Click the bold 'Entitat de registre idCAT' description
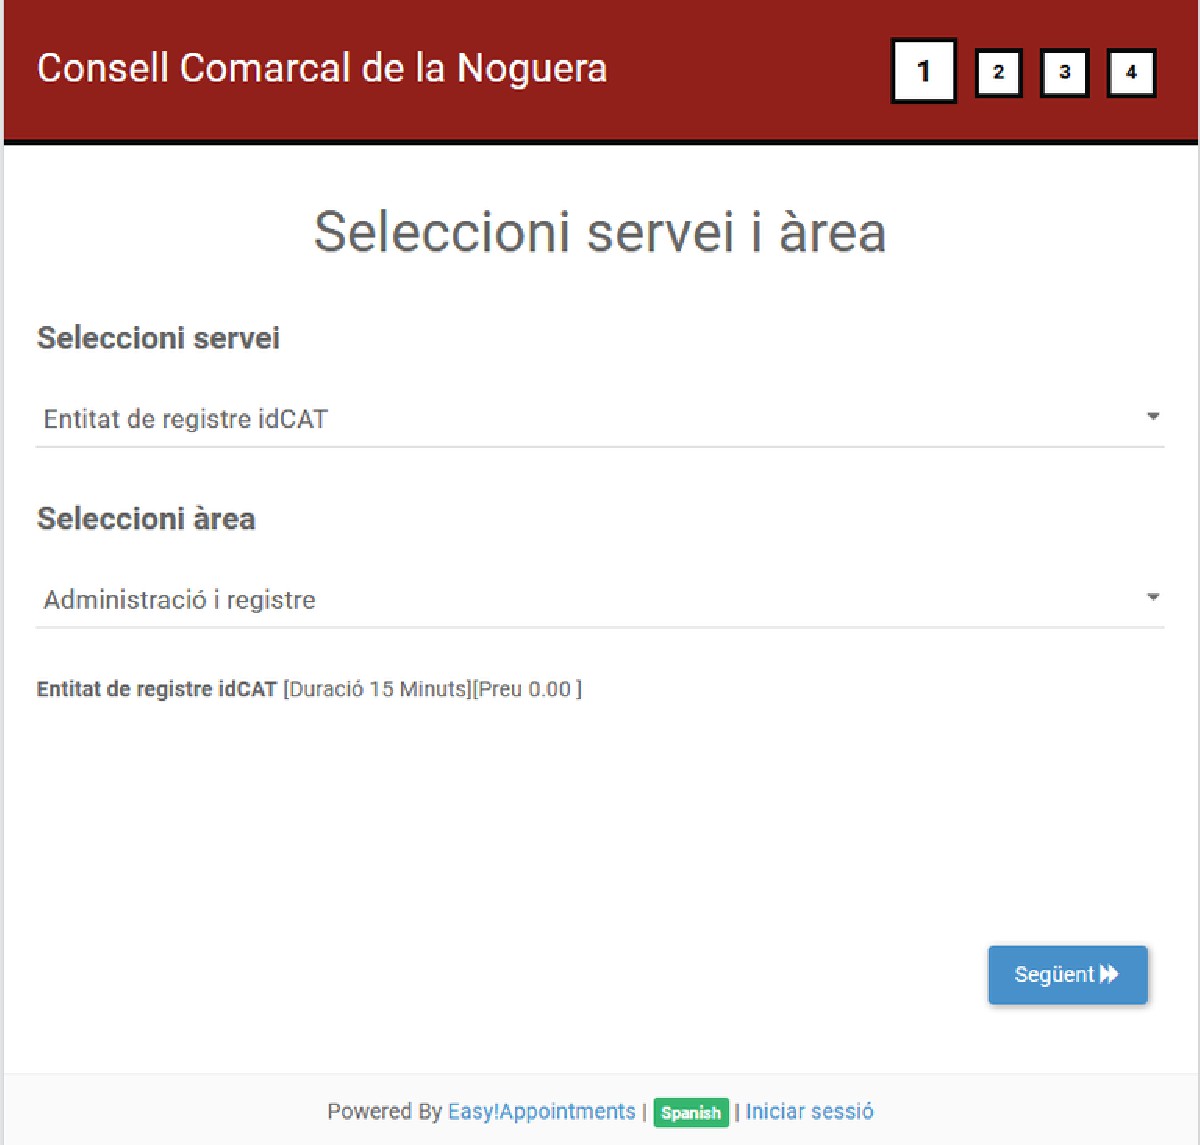Image resolution: width=1200 pixels, height=1145 pixels. [x=157, y=689]
